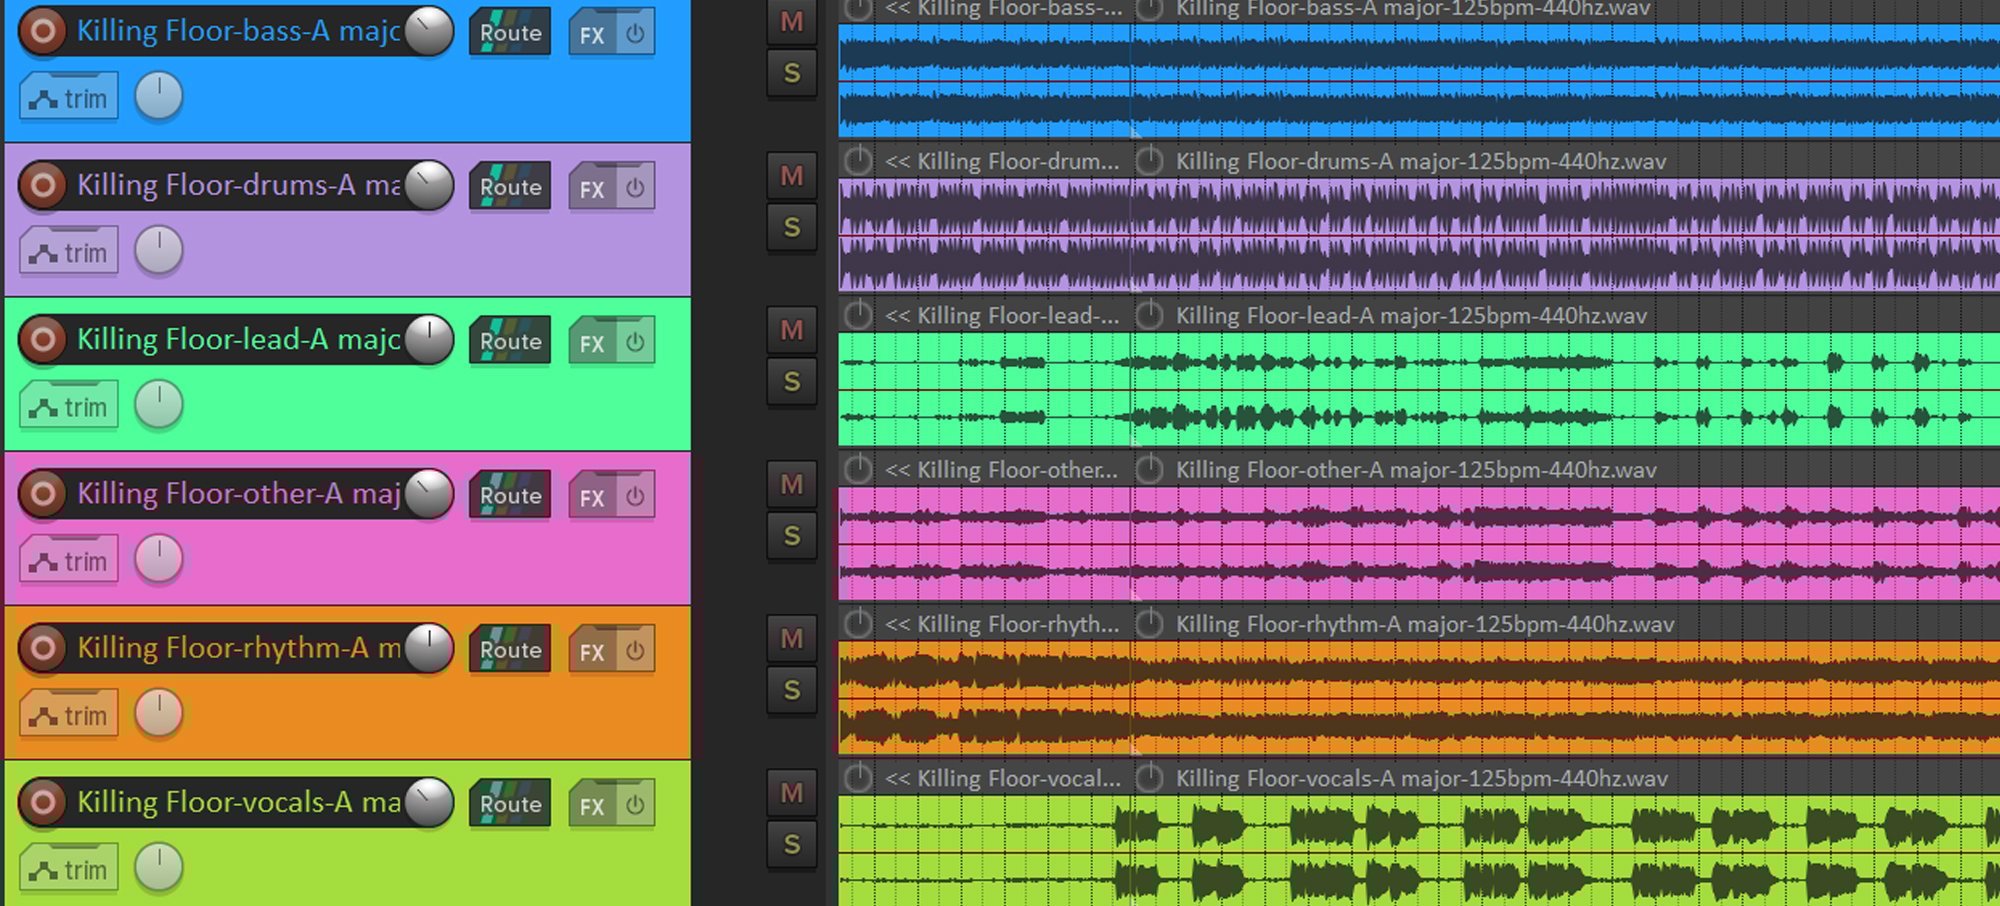
Task: Click the pan knob on the other track
Action: coord(159,559)
